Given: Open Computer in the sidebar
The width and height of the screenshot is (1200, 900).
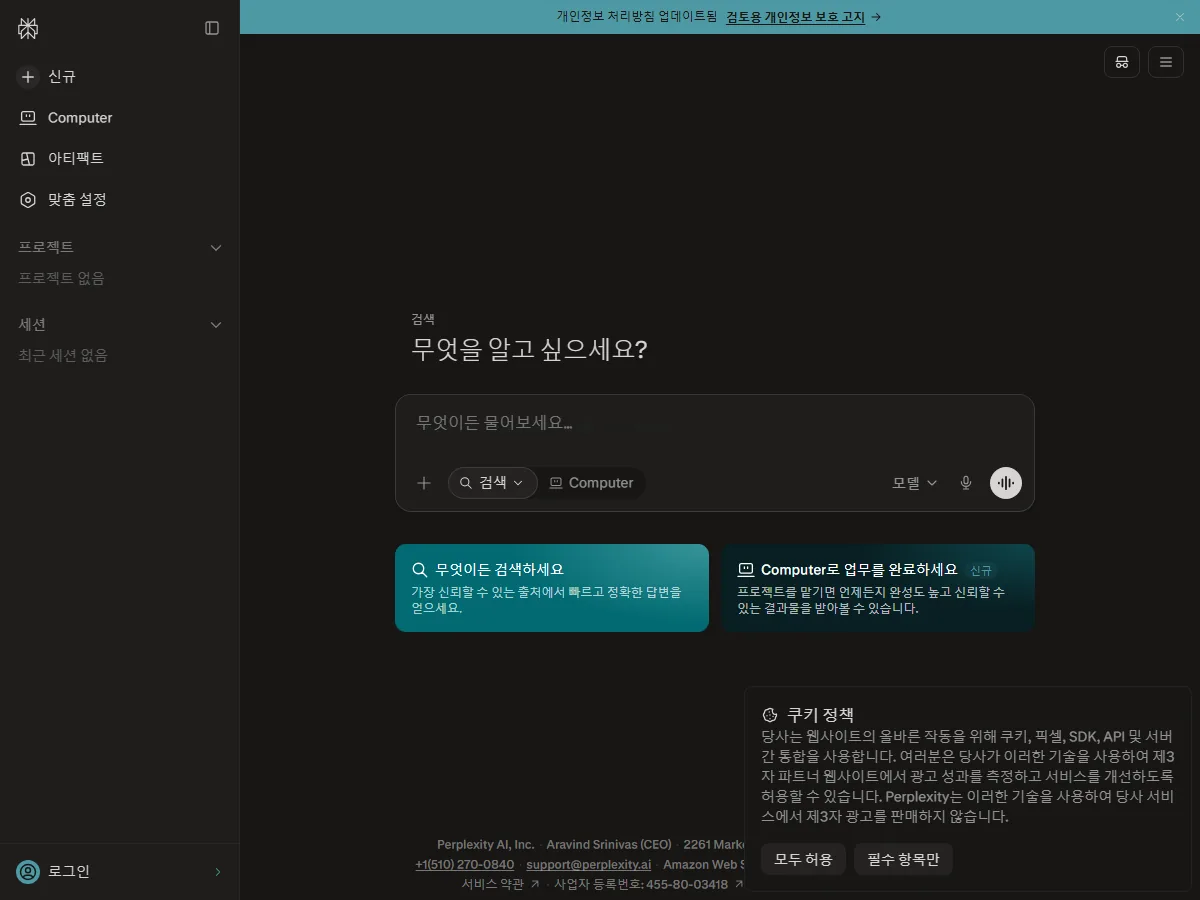Looking at the screenshot, I should tap(120, 117).
